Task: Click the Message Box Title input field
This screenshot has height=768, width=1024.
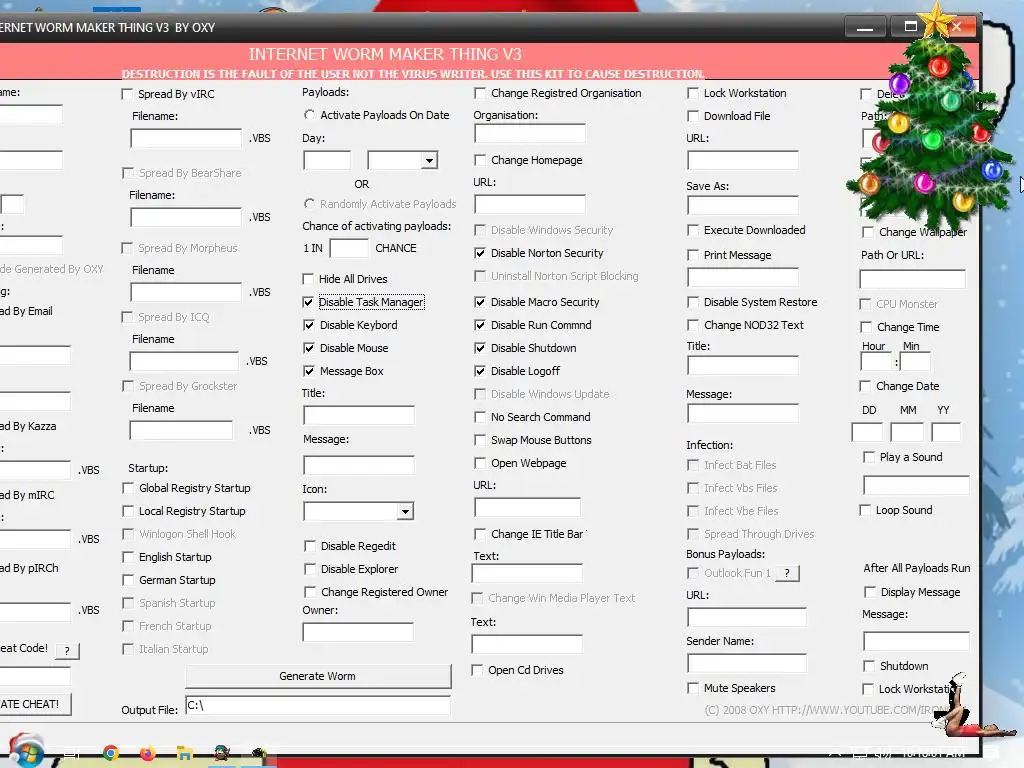Action: (359, 415)
